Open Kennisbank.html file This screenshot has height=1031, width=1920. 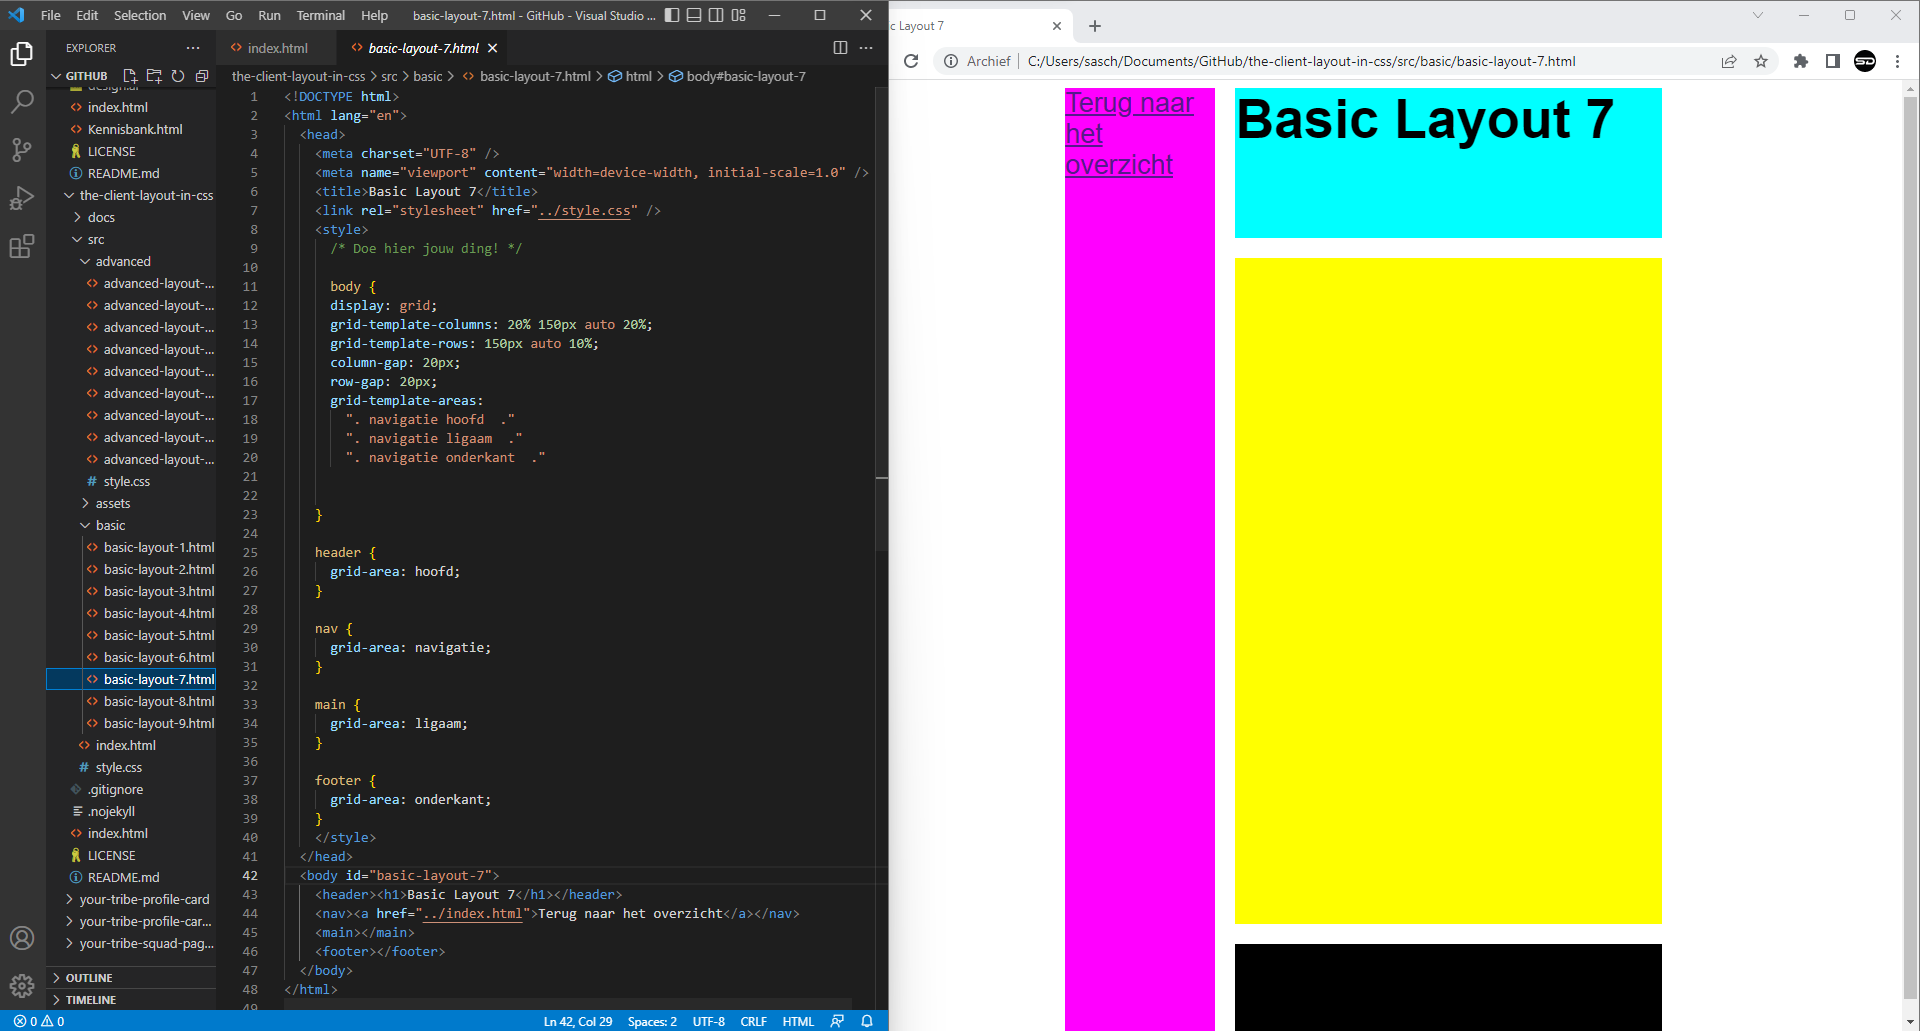pyautogui.click(x=135, y=129)
